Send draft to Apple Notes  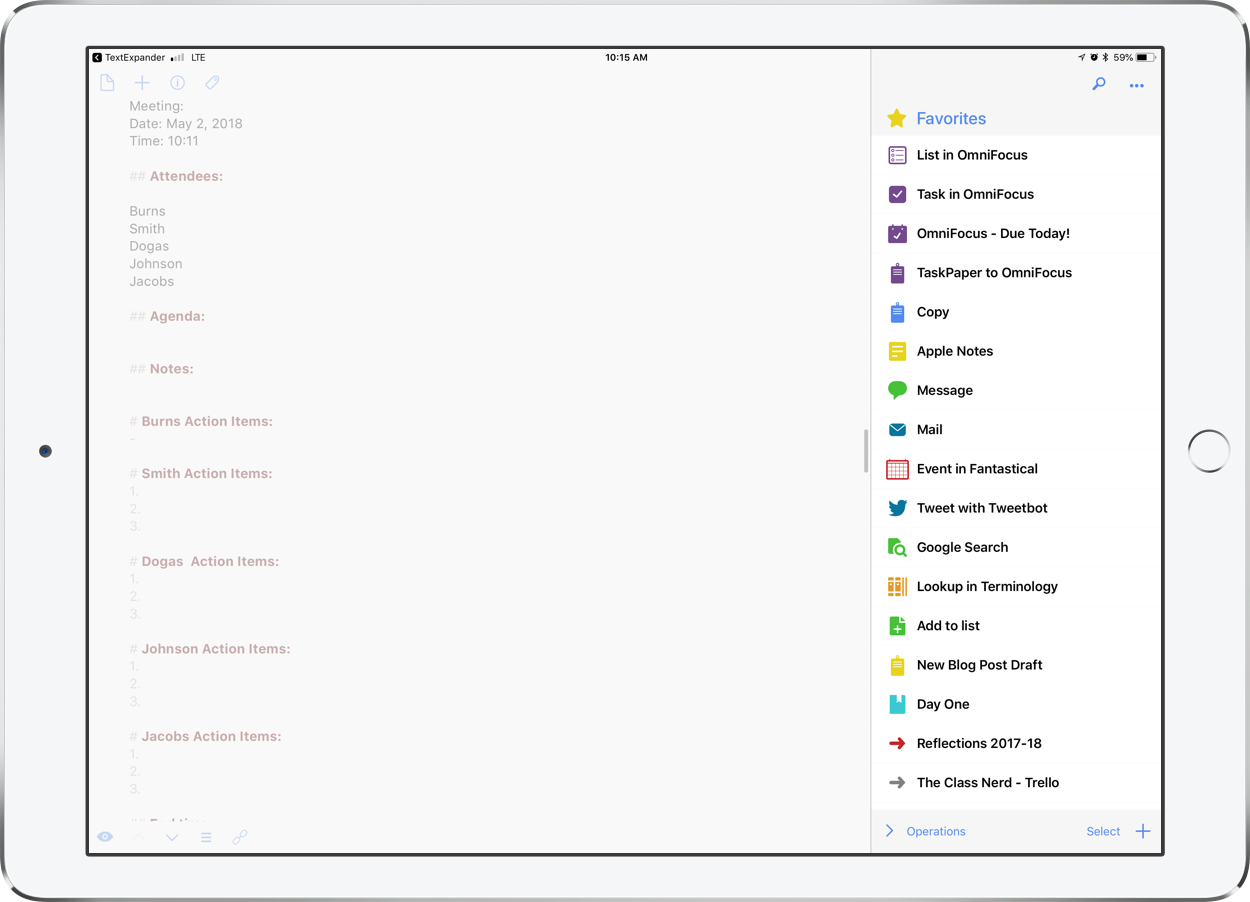[1016, 351]
